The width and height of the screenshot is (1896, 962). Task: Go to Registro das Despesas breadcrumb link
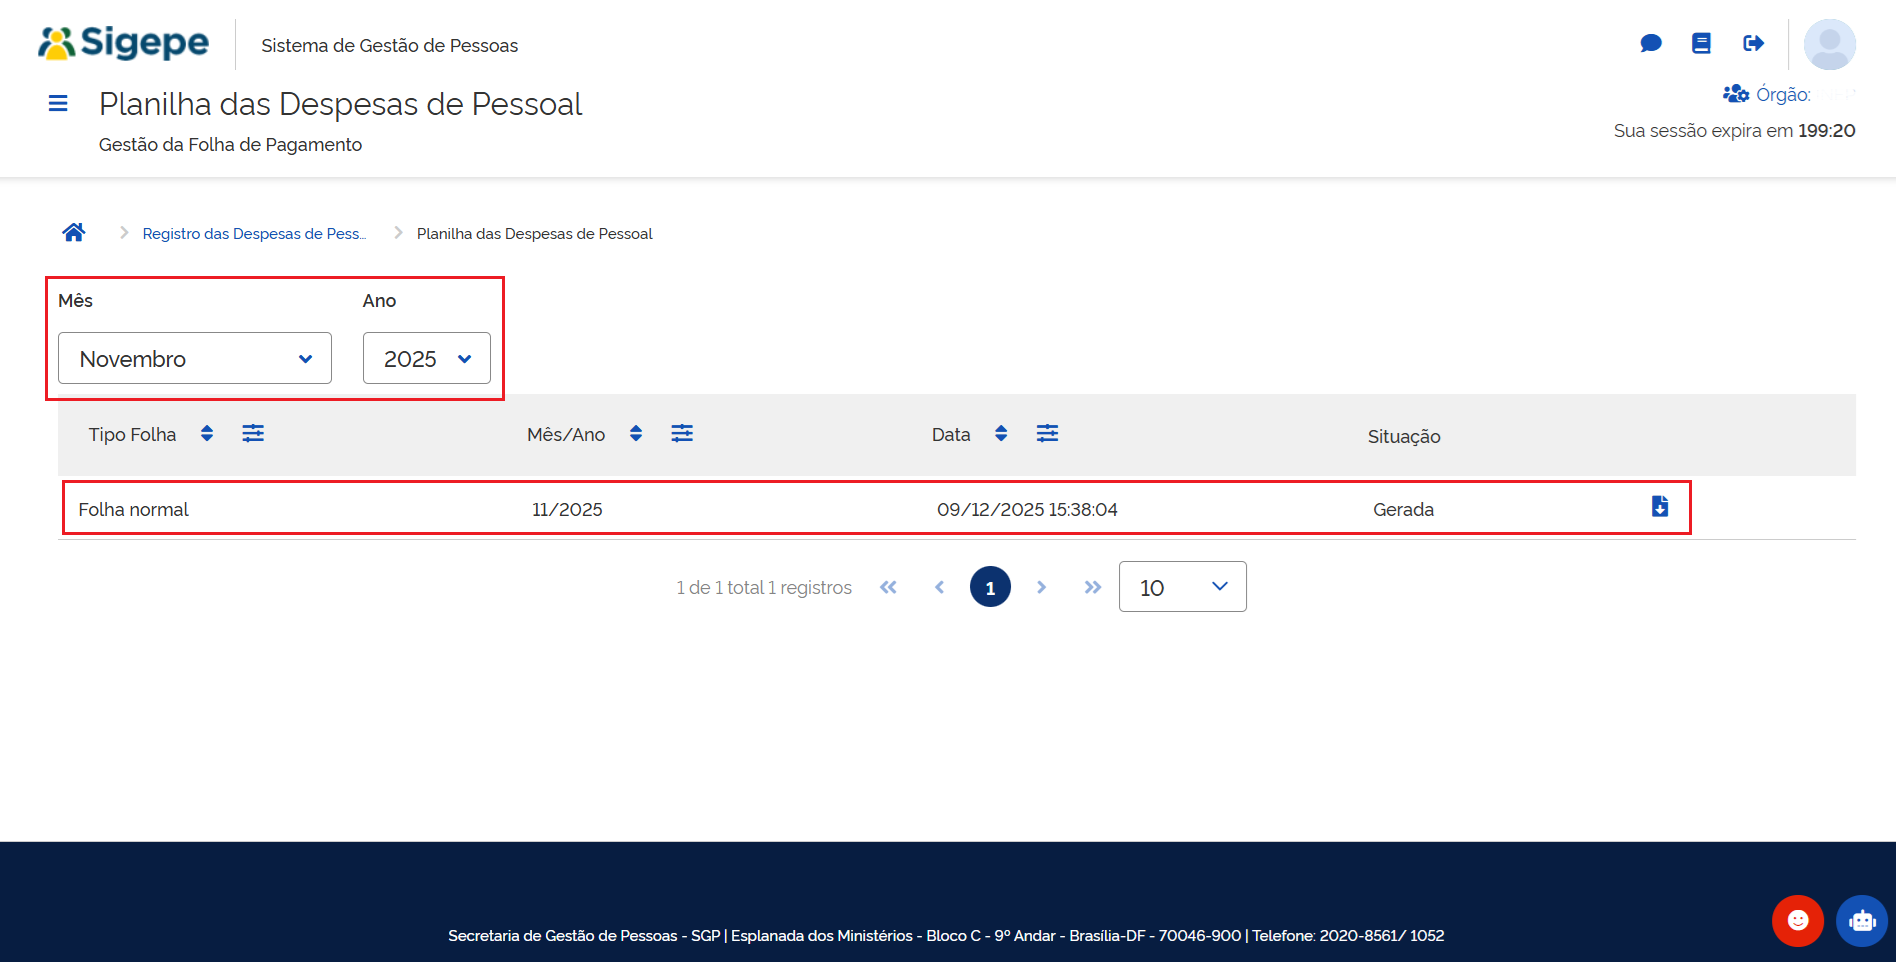click(254, 233)
